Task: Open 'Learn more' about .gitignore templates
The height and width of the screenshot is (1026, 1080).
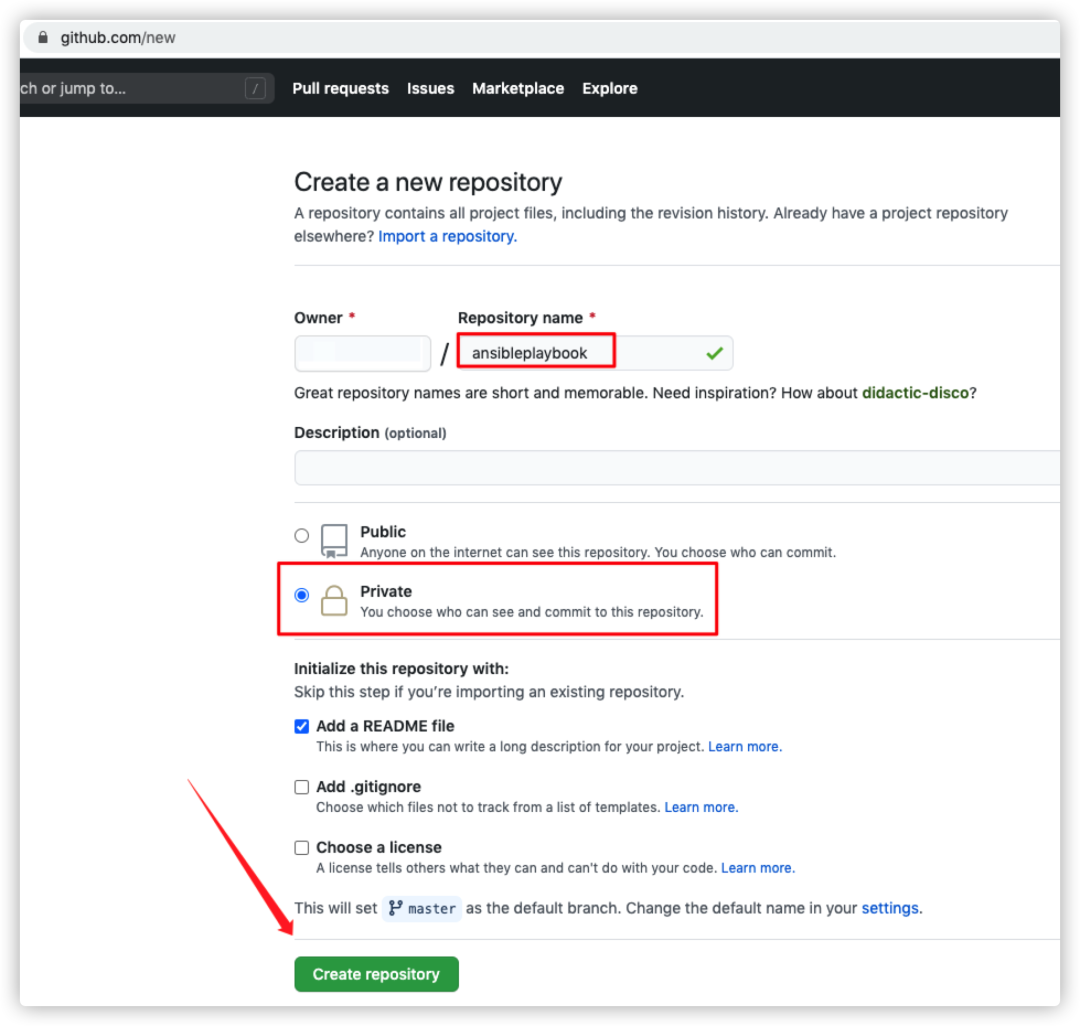Action: pos(701,807)
